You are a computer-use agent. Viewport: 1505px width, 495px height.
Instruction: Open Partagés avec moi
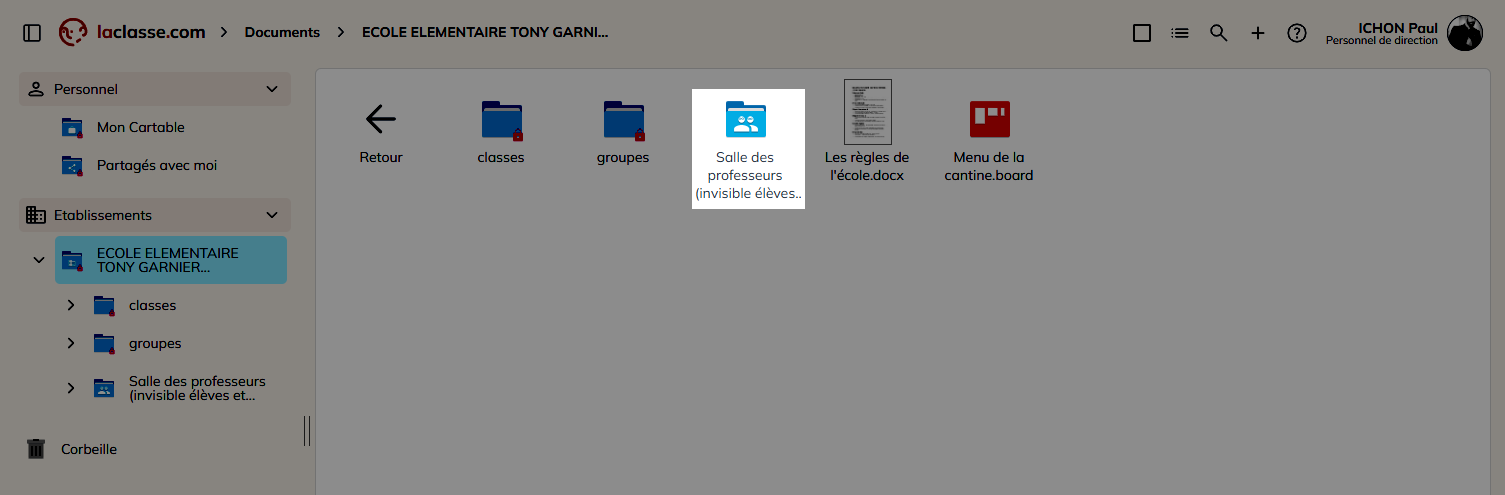[156, 165]
